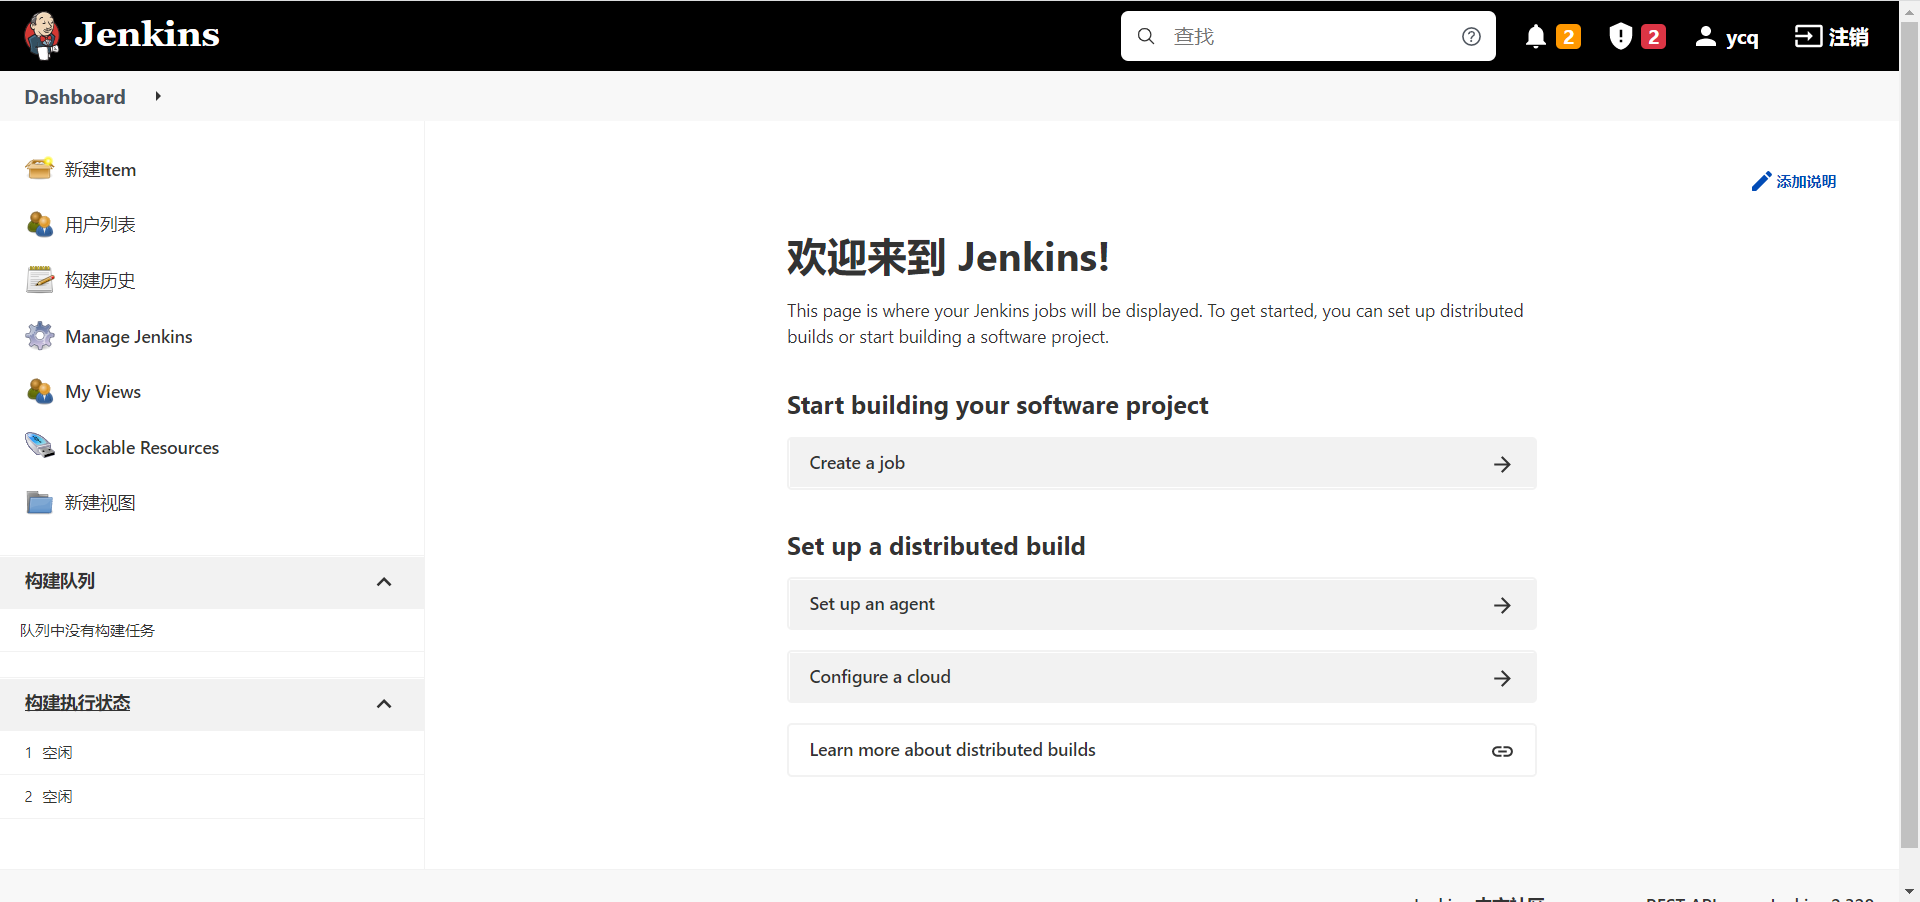Click the Lockable Resources drive icon
1920x902 pixels.
tap(40, 445)
